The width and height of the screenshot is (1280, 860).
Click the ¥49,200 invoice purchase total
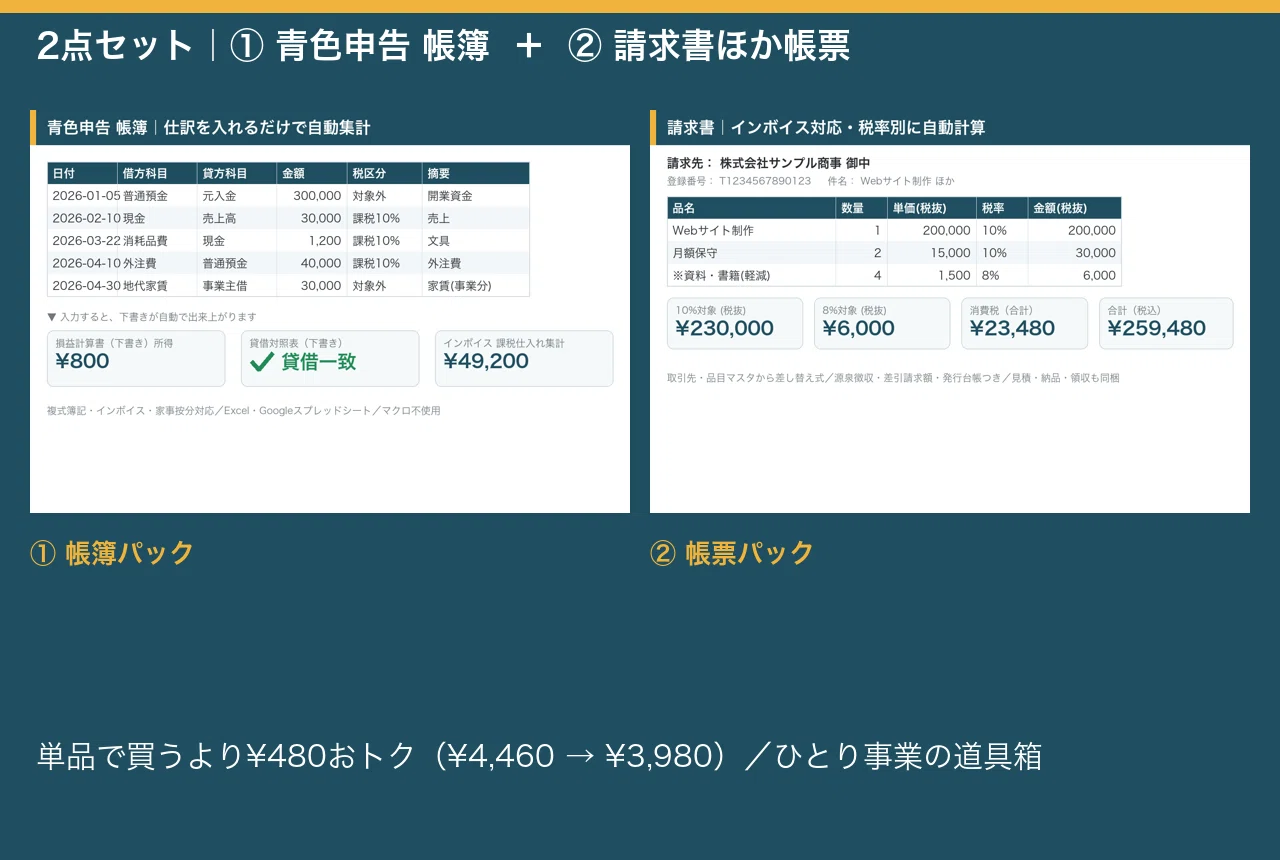click(x=524, y=358)
